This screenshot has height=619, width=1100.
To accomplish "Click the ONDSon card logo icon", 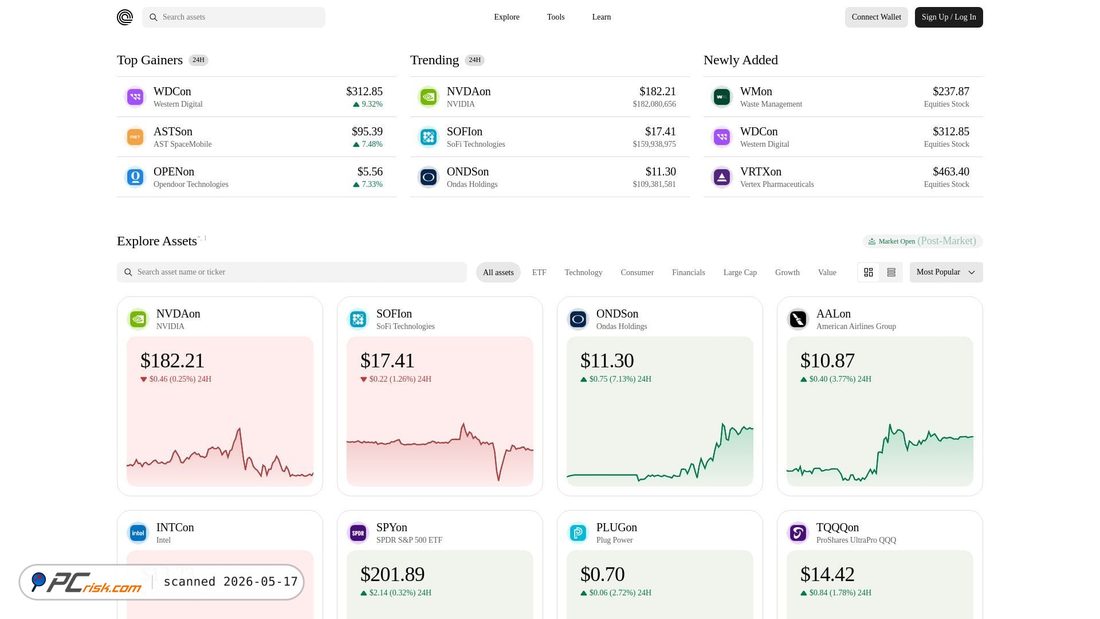I will [x=578, y=319].
